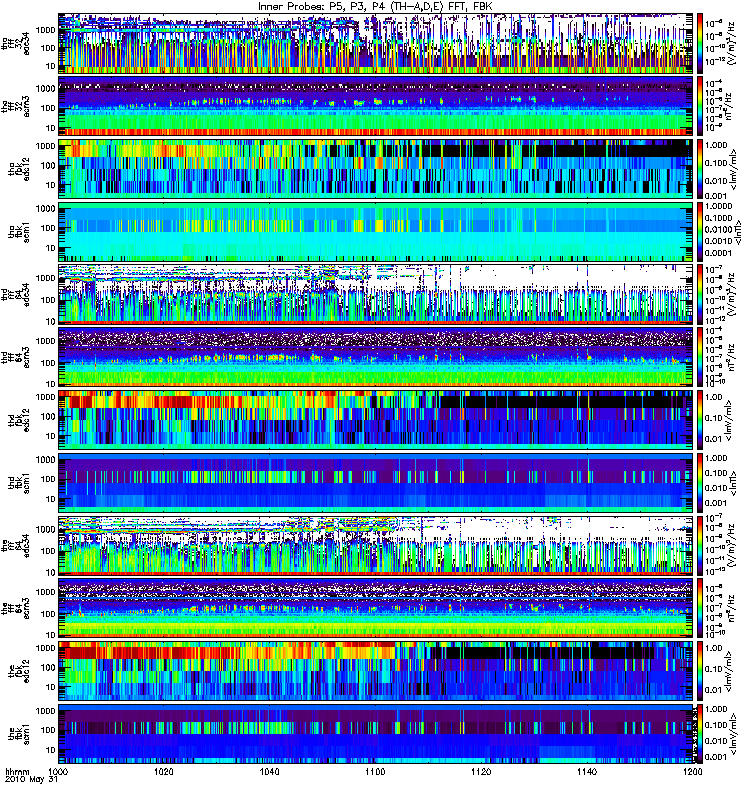Select the thd fbk edc12 filter bank panel
The image size is (750, 800).
click(x=376, y=420)
